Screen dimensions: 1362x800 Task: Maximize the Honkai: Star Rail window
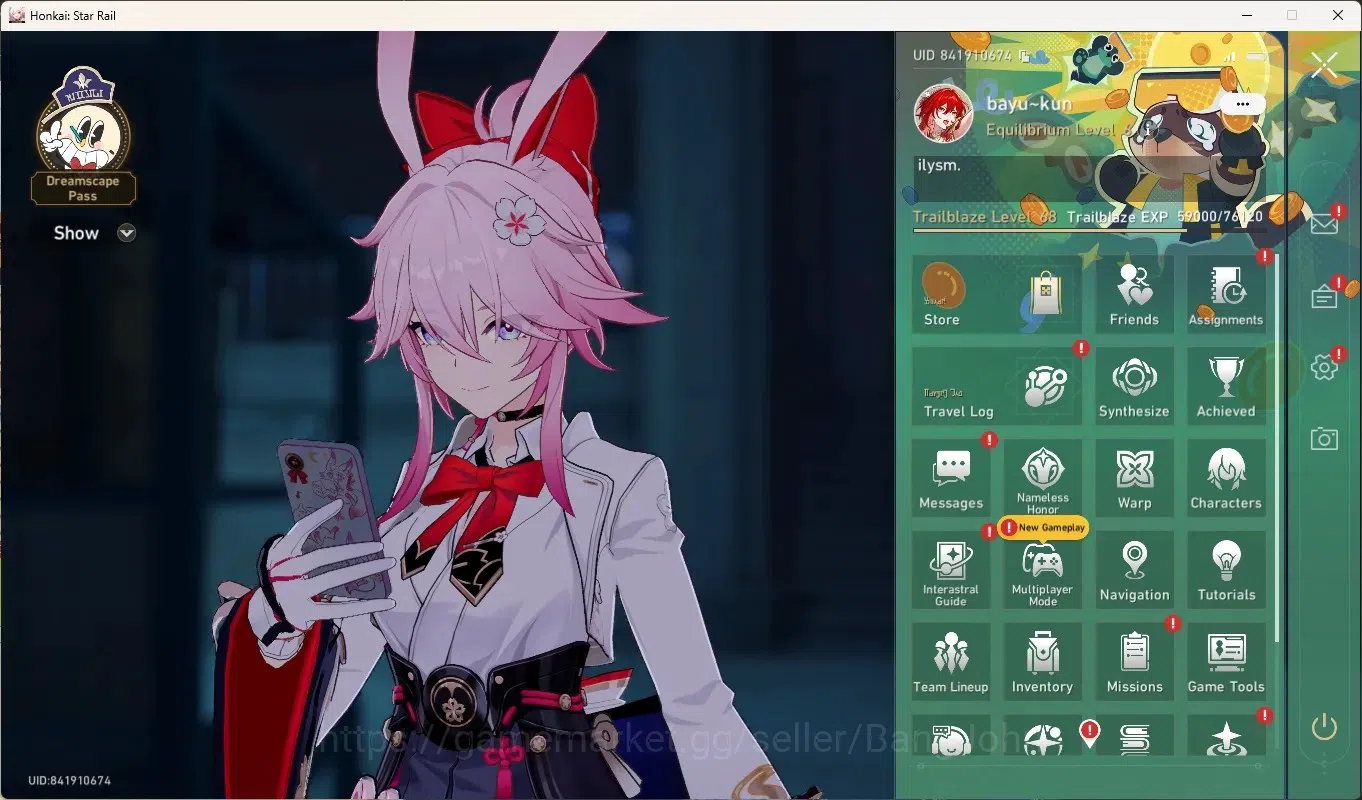[1292, 15]
